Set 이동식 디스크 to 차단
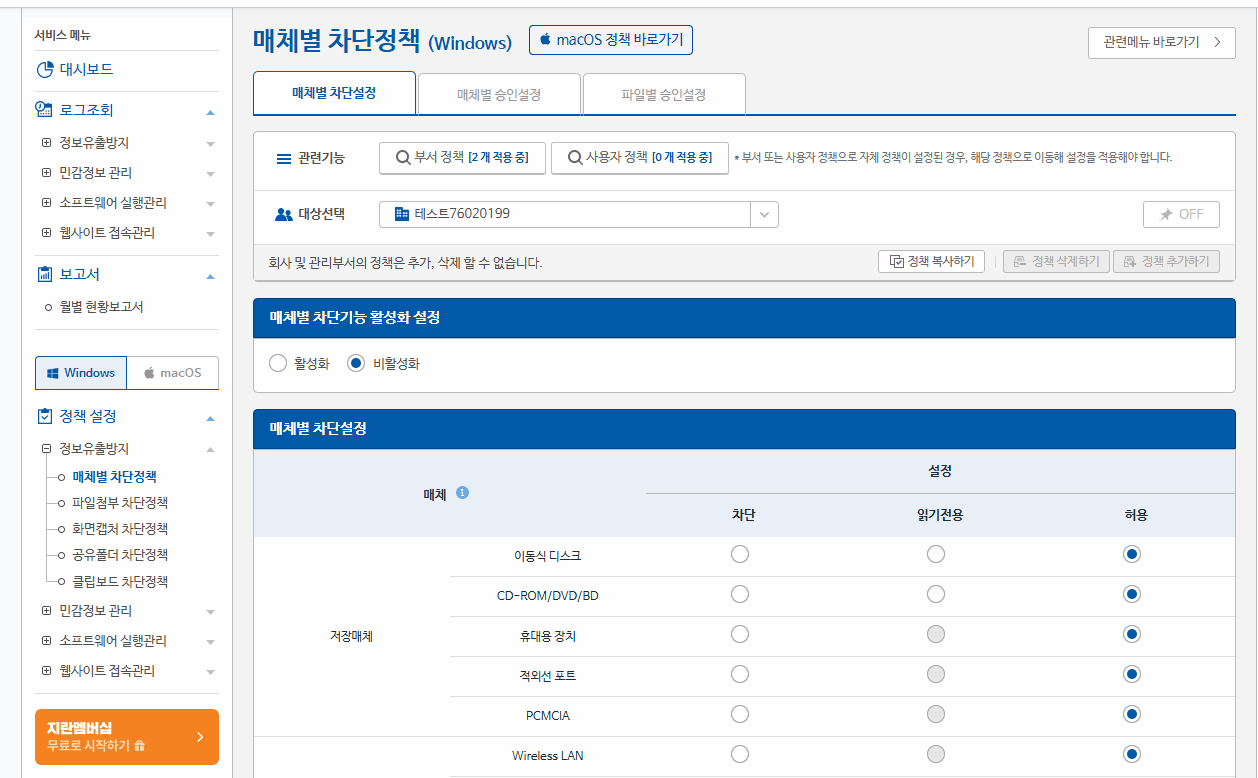Screen dimensions: 1258x778 tap(739, 553)
